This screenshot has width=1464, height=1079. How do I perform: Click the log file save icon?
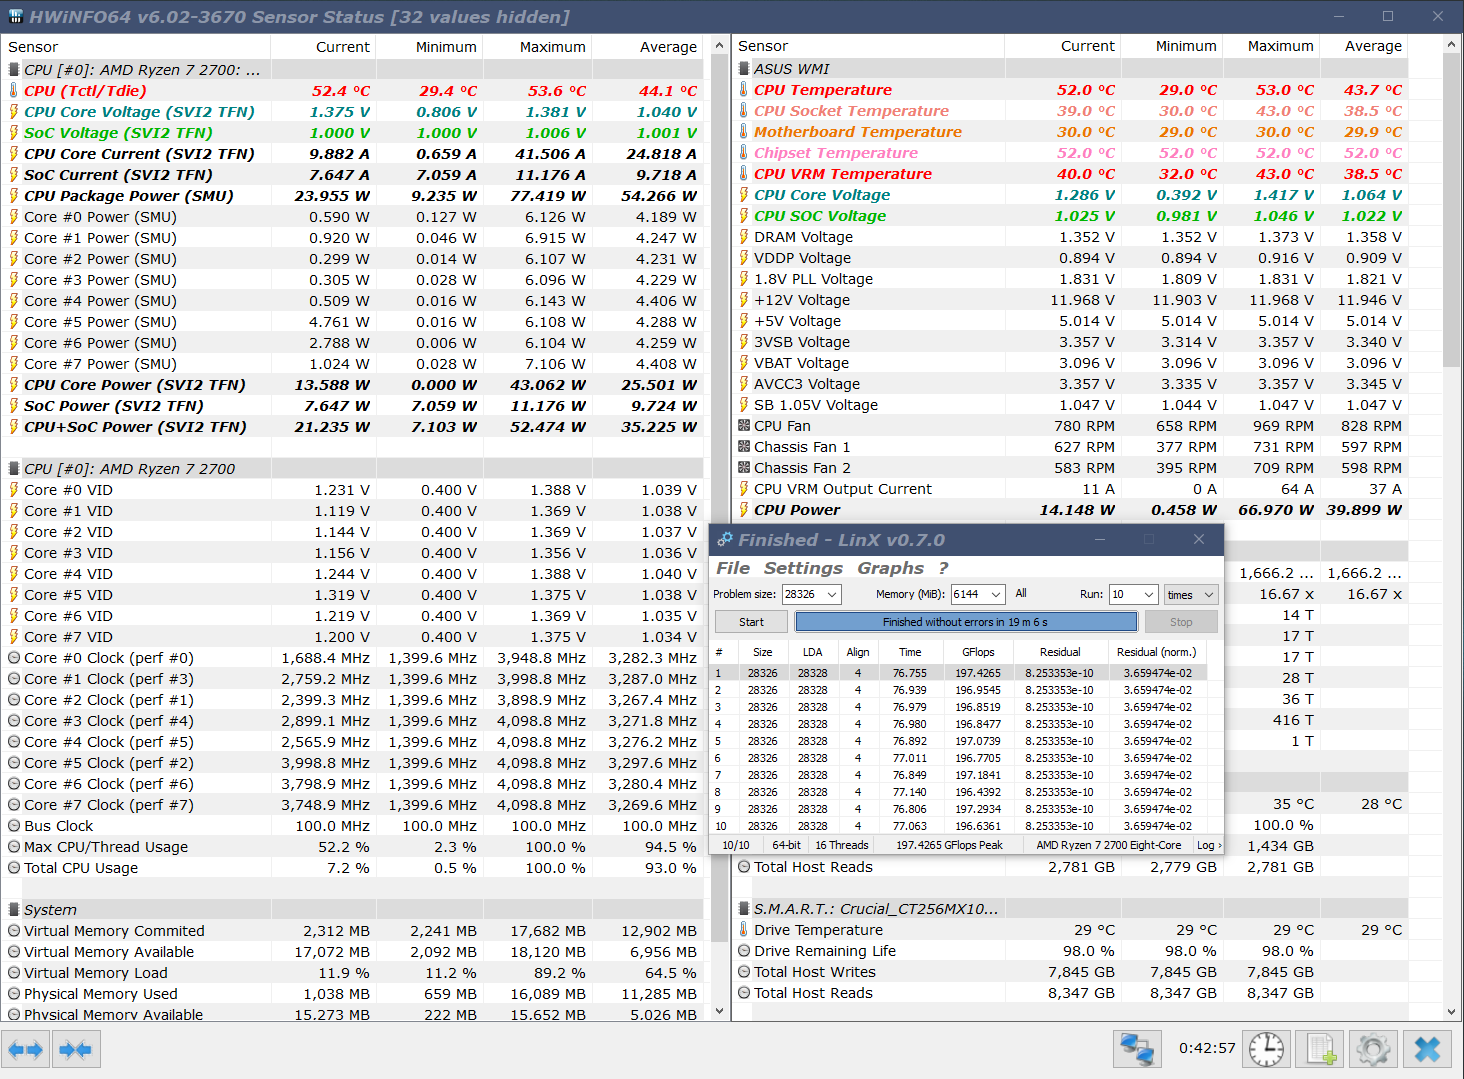click(x=1320, y=1049)
